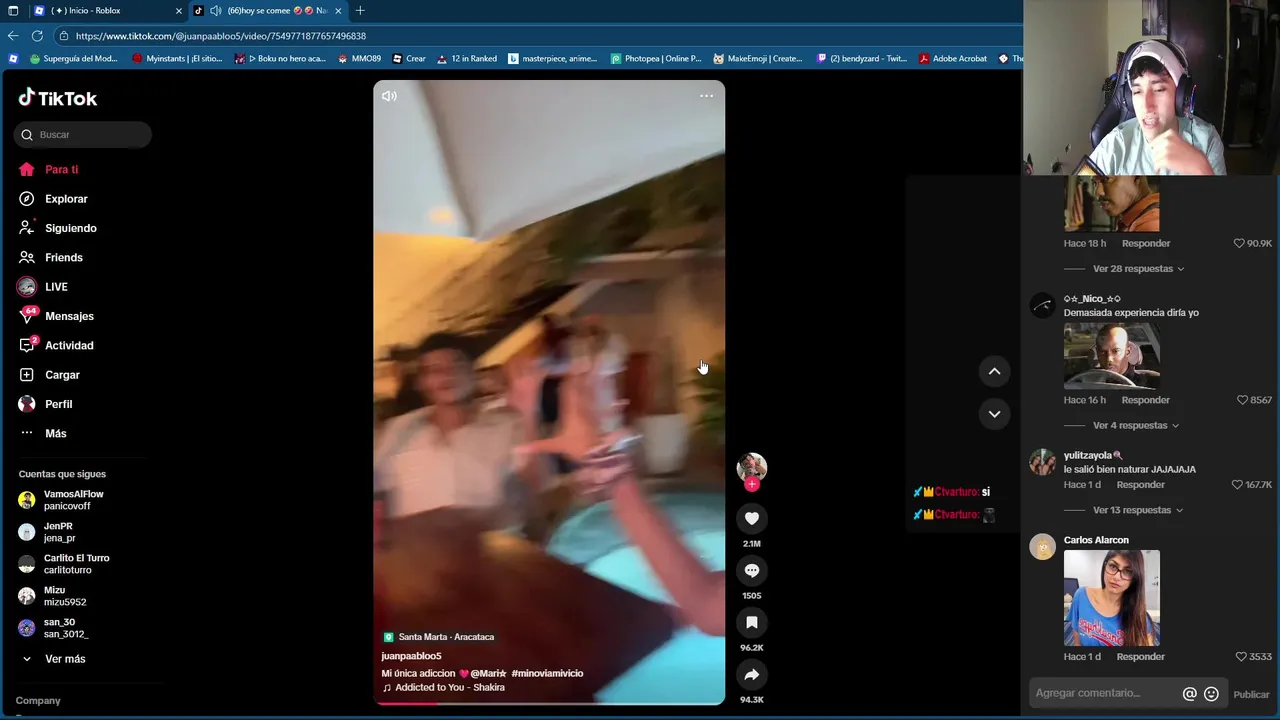Expand Ver 28 respuestas replies
The height and width of the screenshot is (720, 1280).
[1138, 269]
